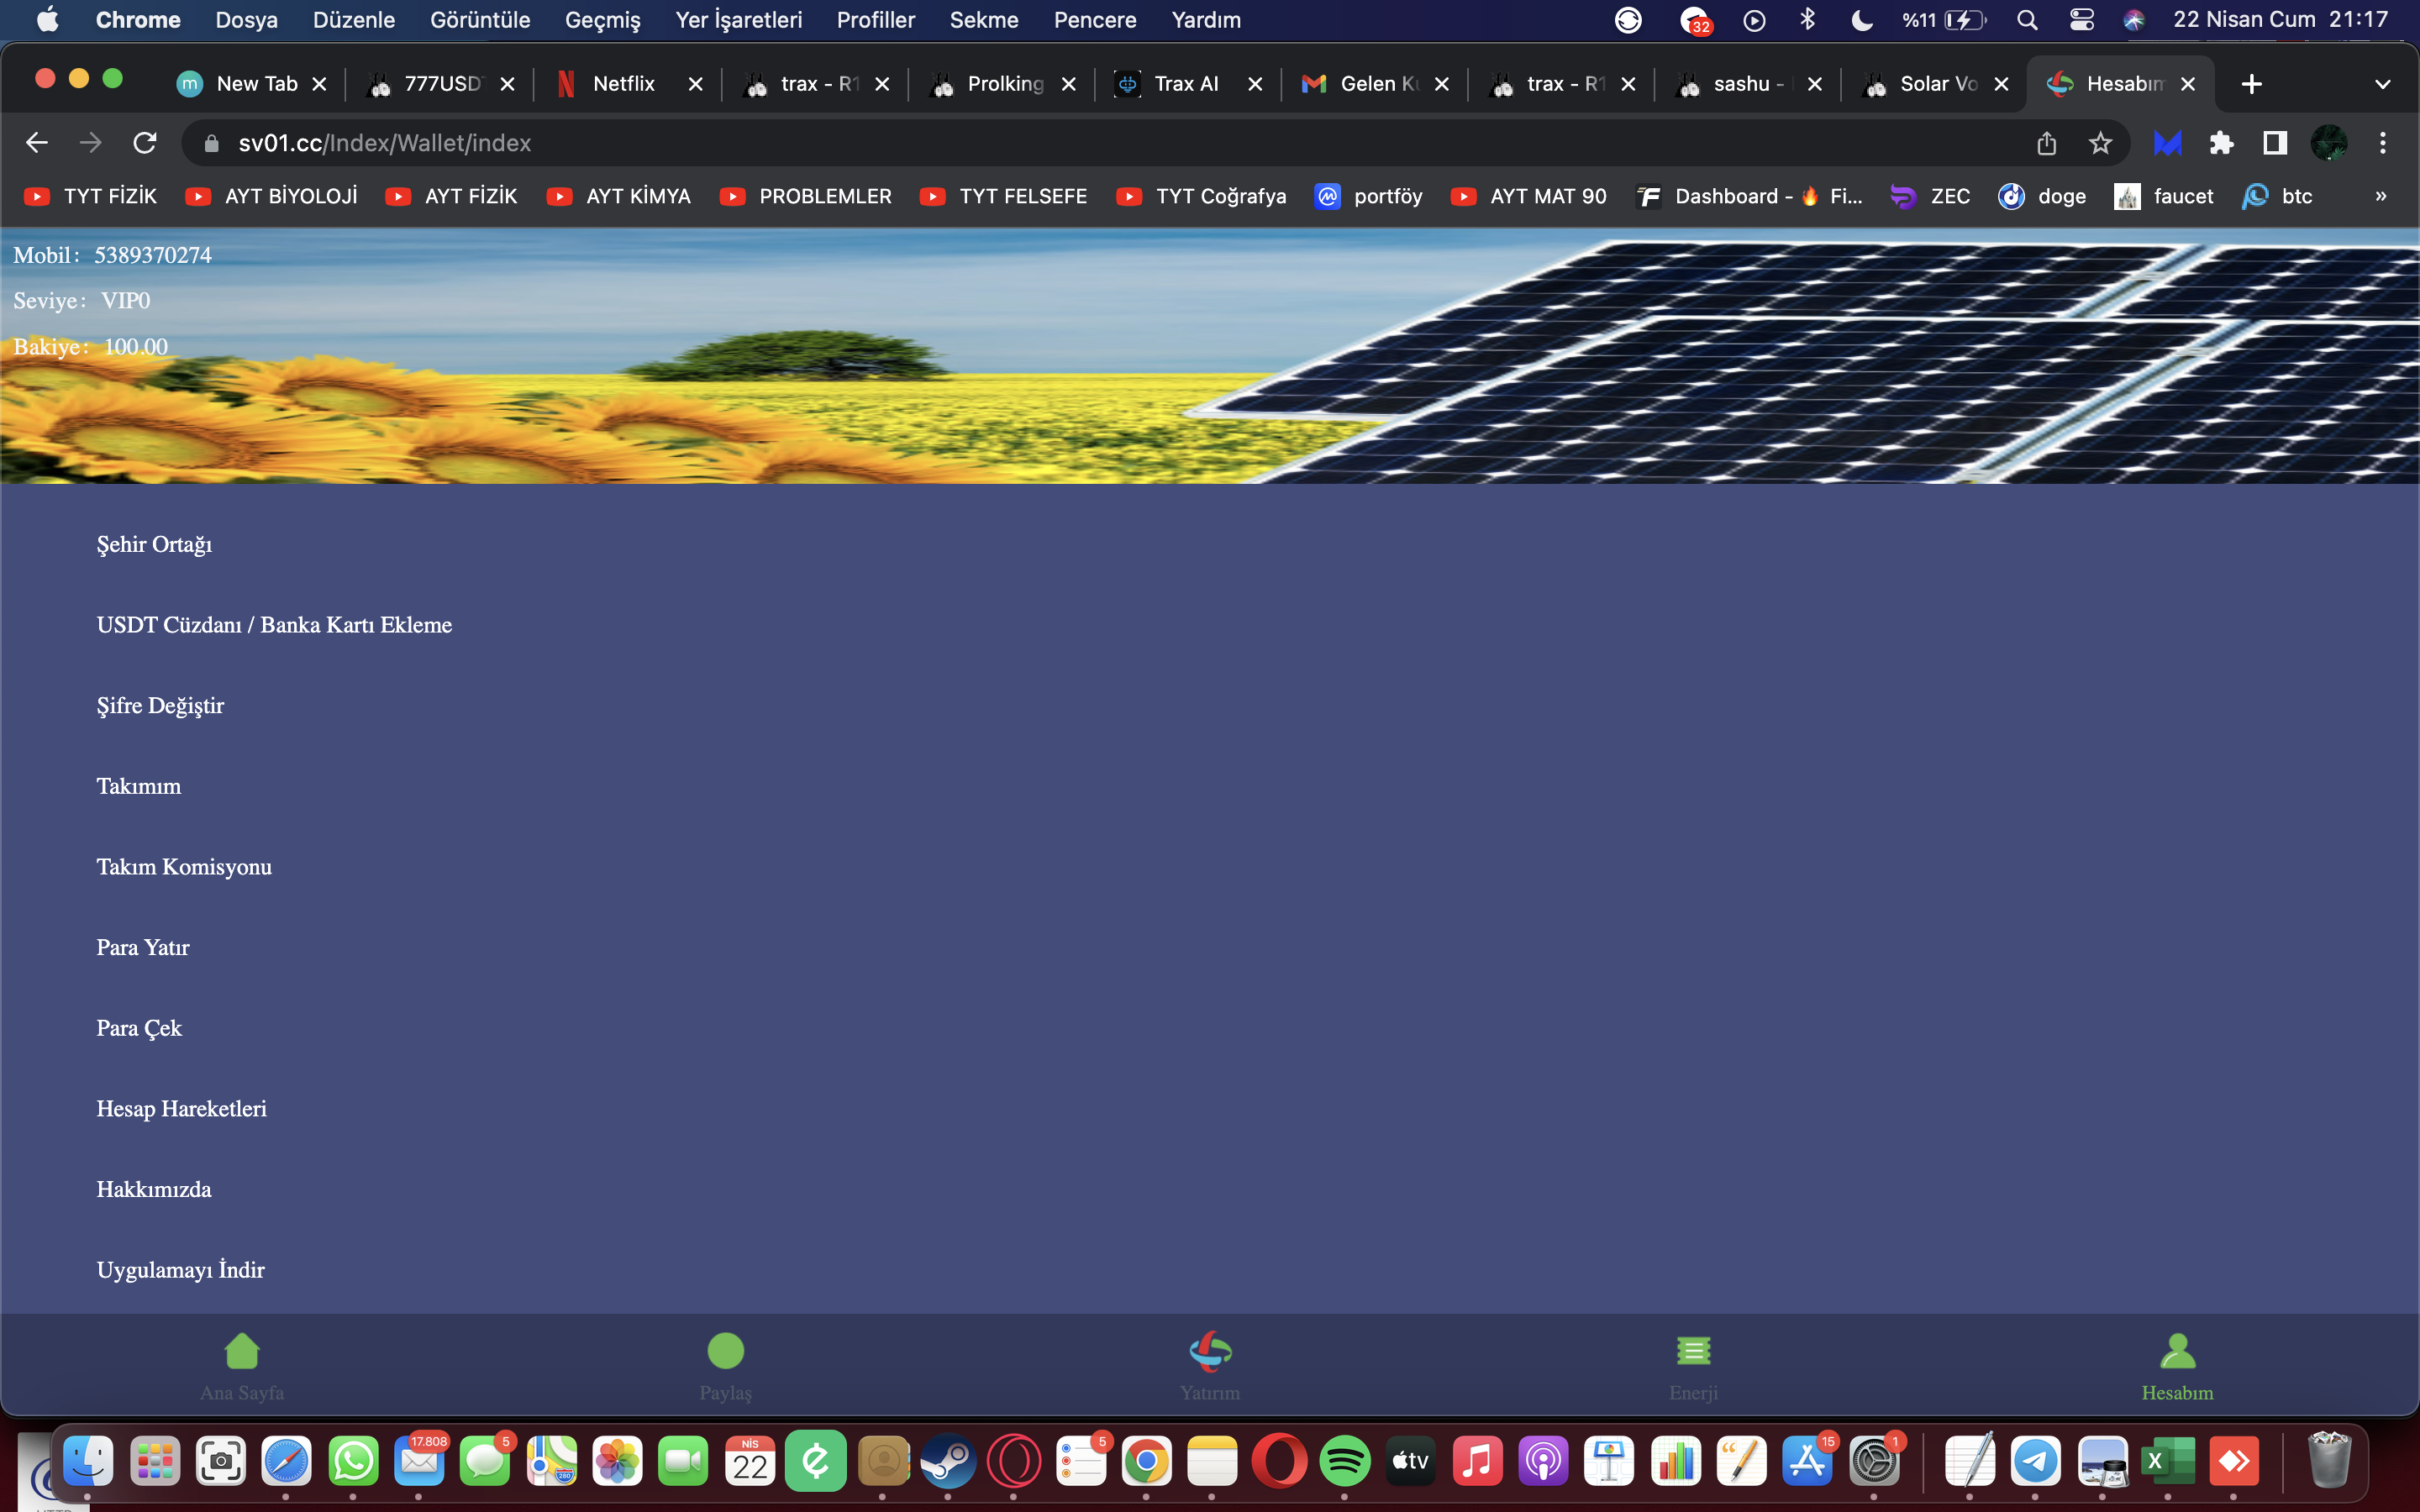Viewport: 2420px width, 1512px height.
Task: Open Takımım link
Action: click(139, 786)
